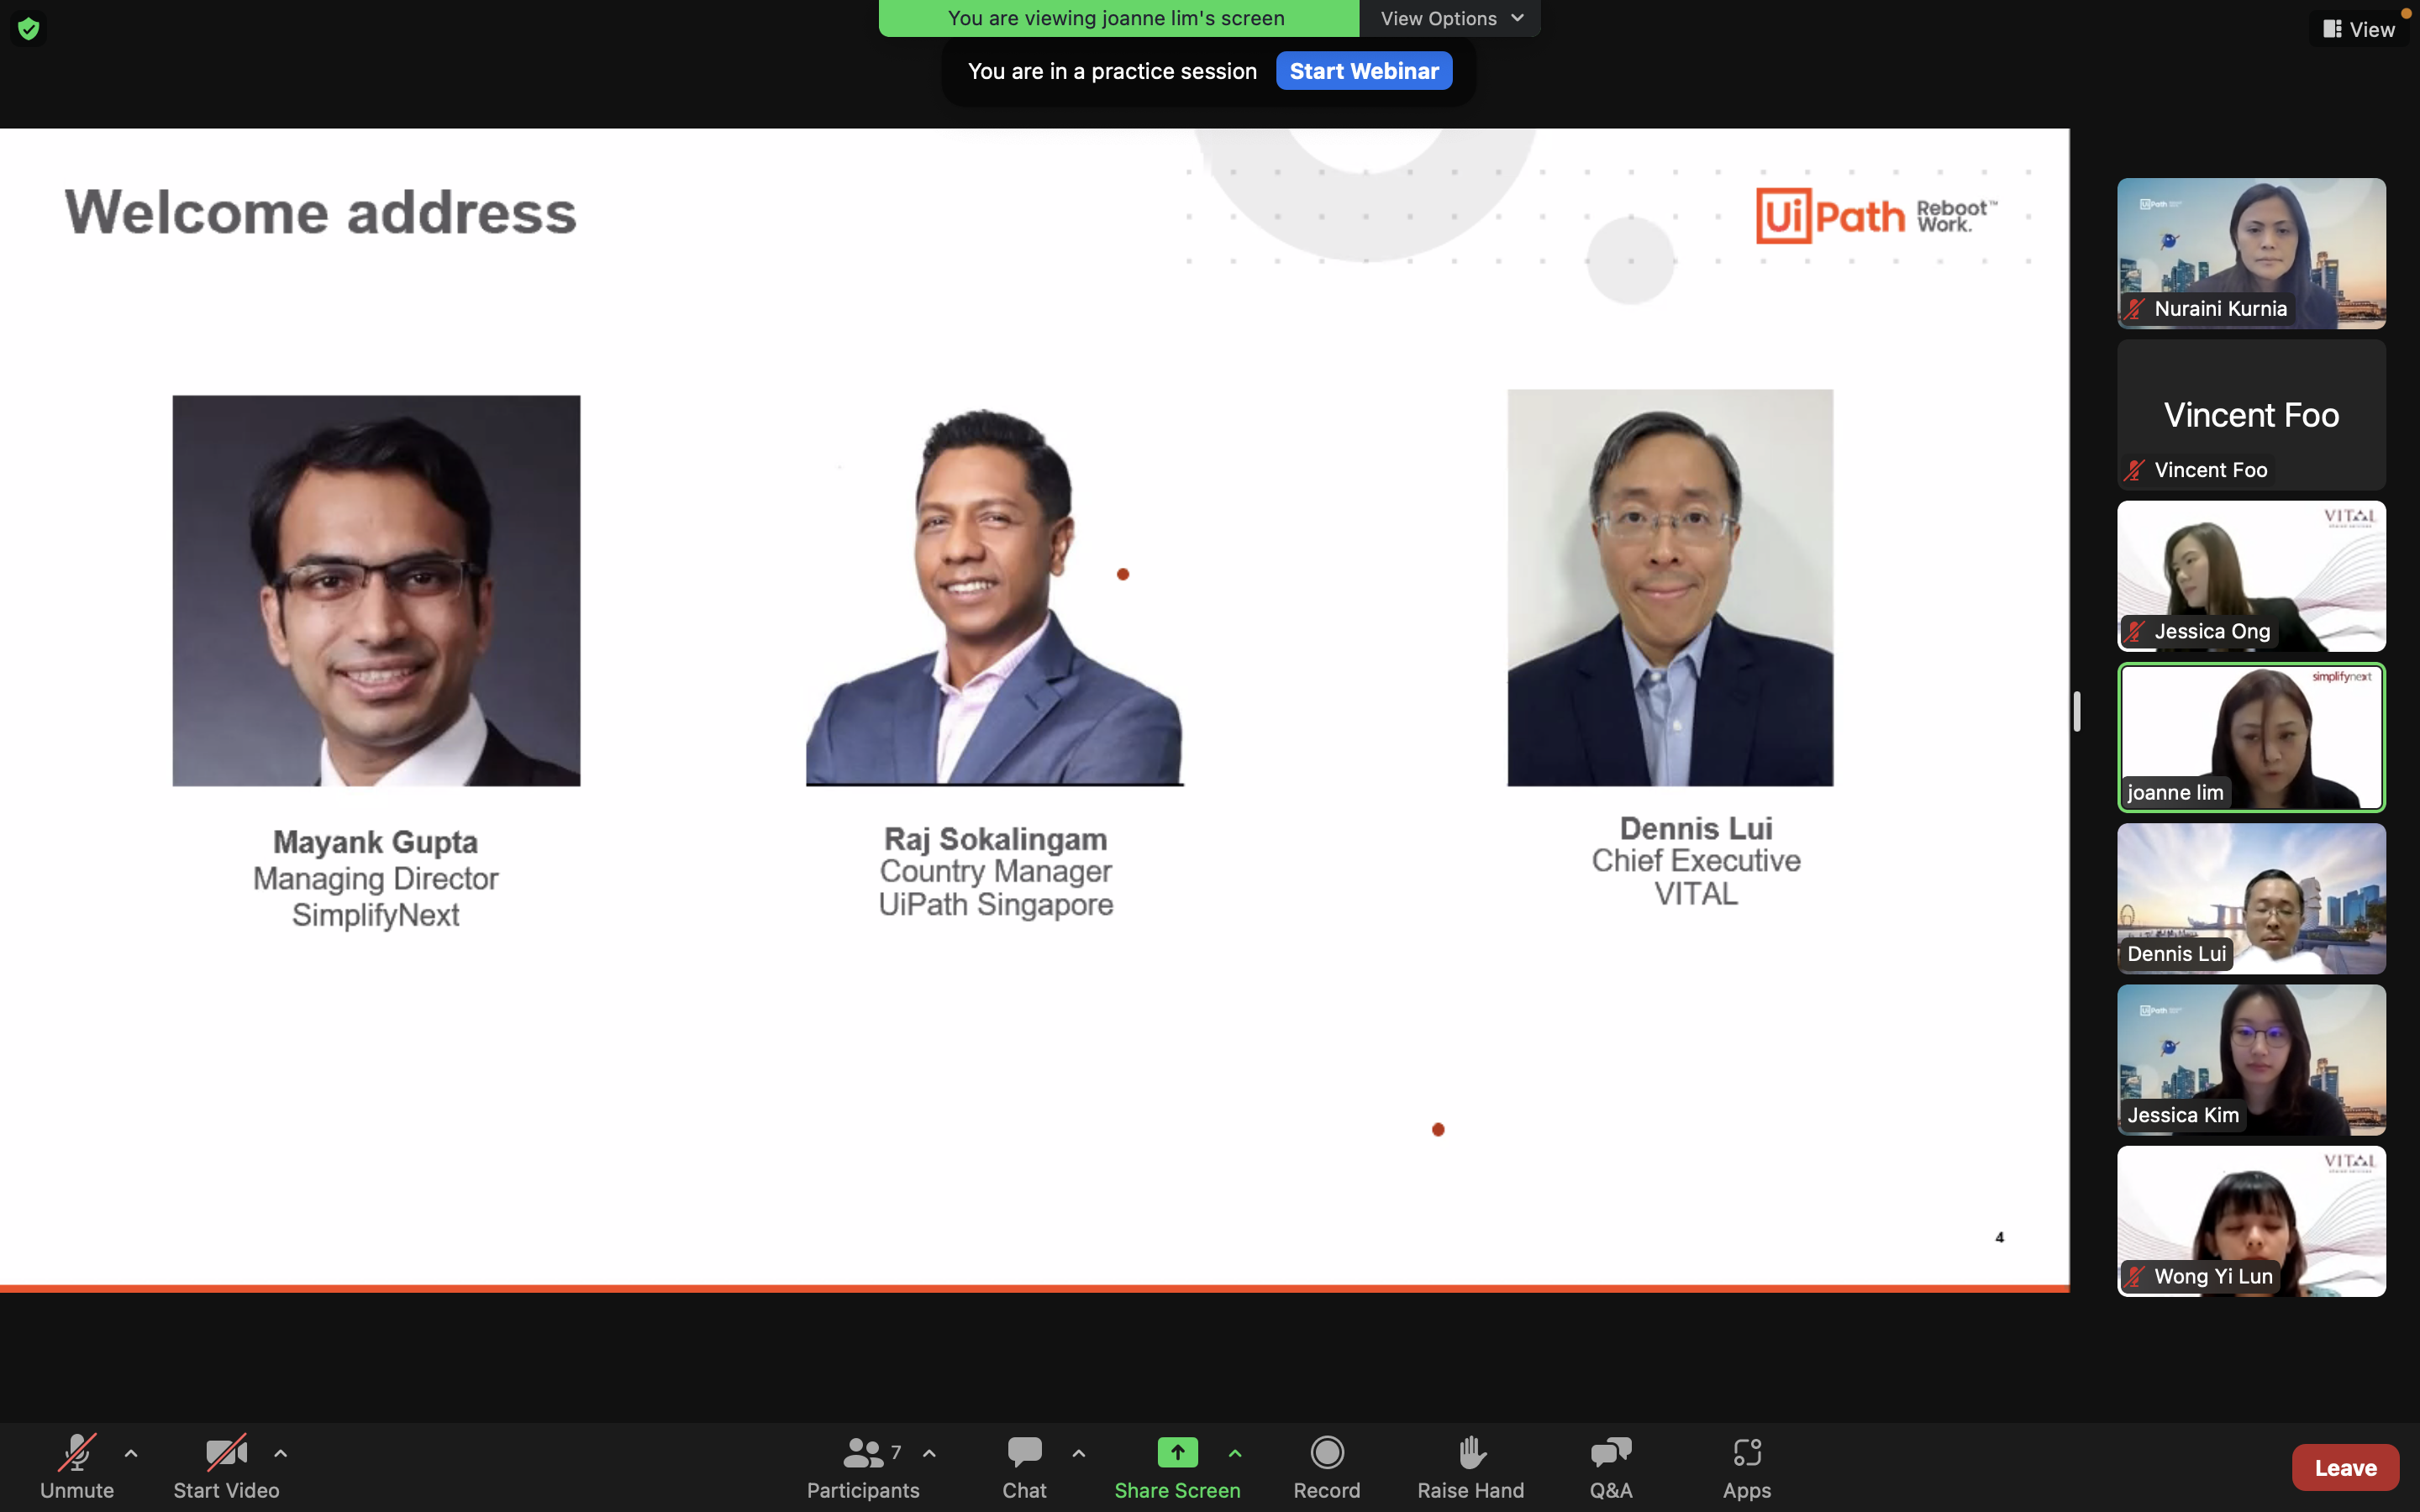Open the View layout menu

point(2359,29)
